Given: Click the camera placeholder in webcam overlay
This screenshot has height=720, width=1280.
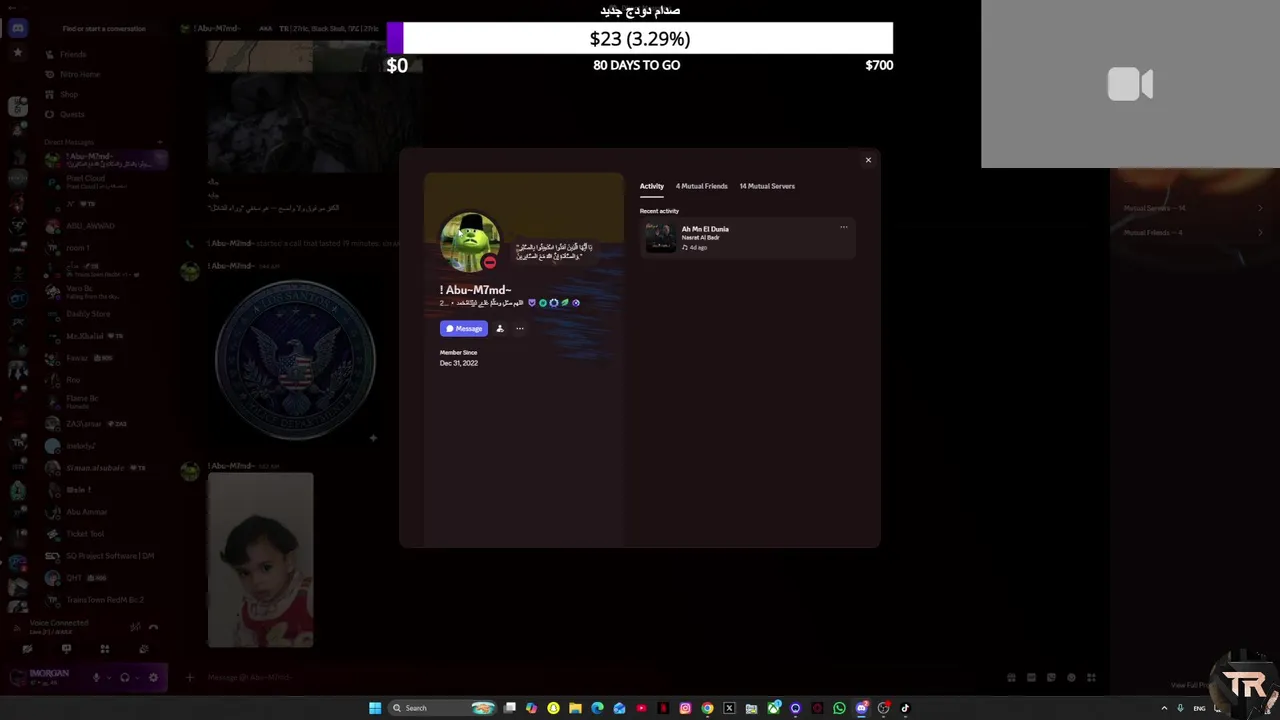Looking at the screenshot, I should pyautogui.click(x=1130, y=84).
